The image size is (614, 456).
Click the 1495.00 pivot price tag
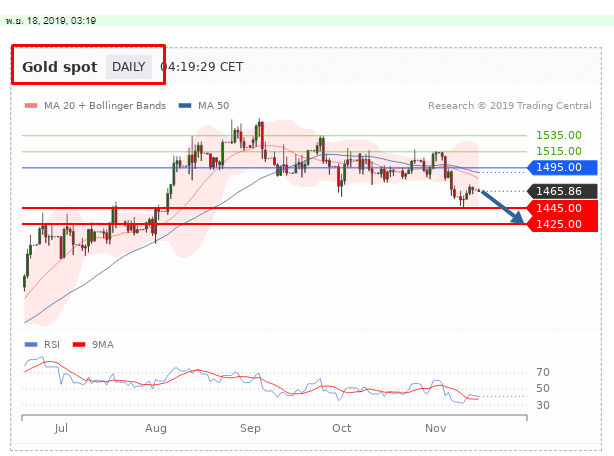(562, 168)
